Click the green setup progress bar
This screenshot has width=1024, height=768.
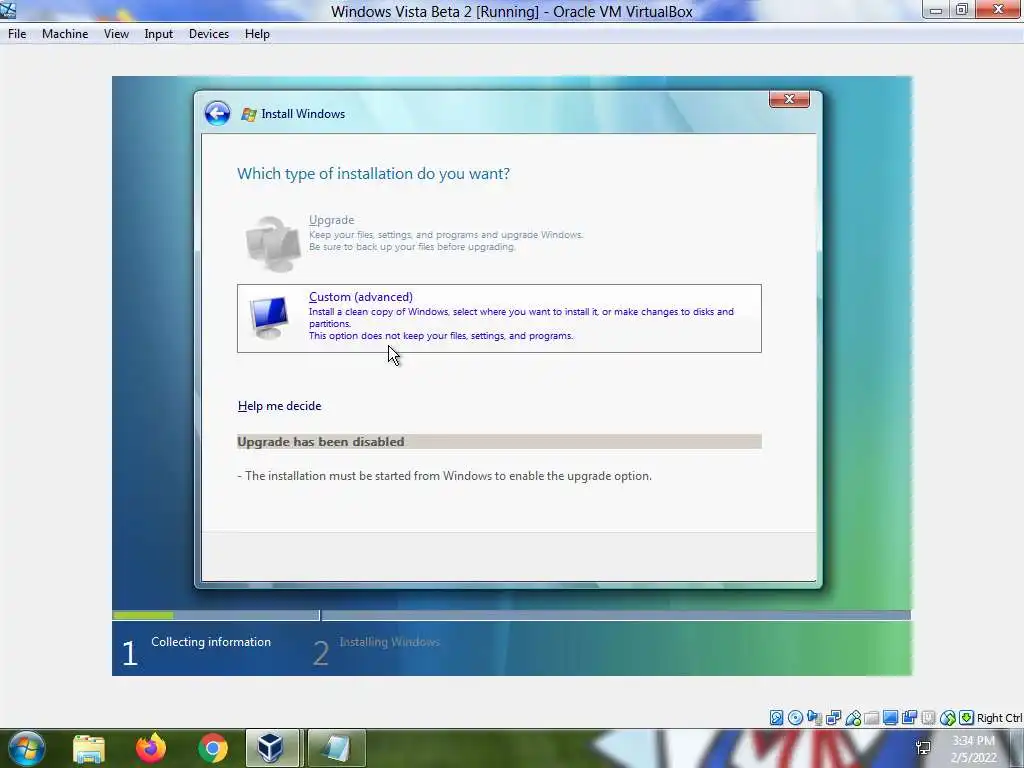click(143, 615)
